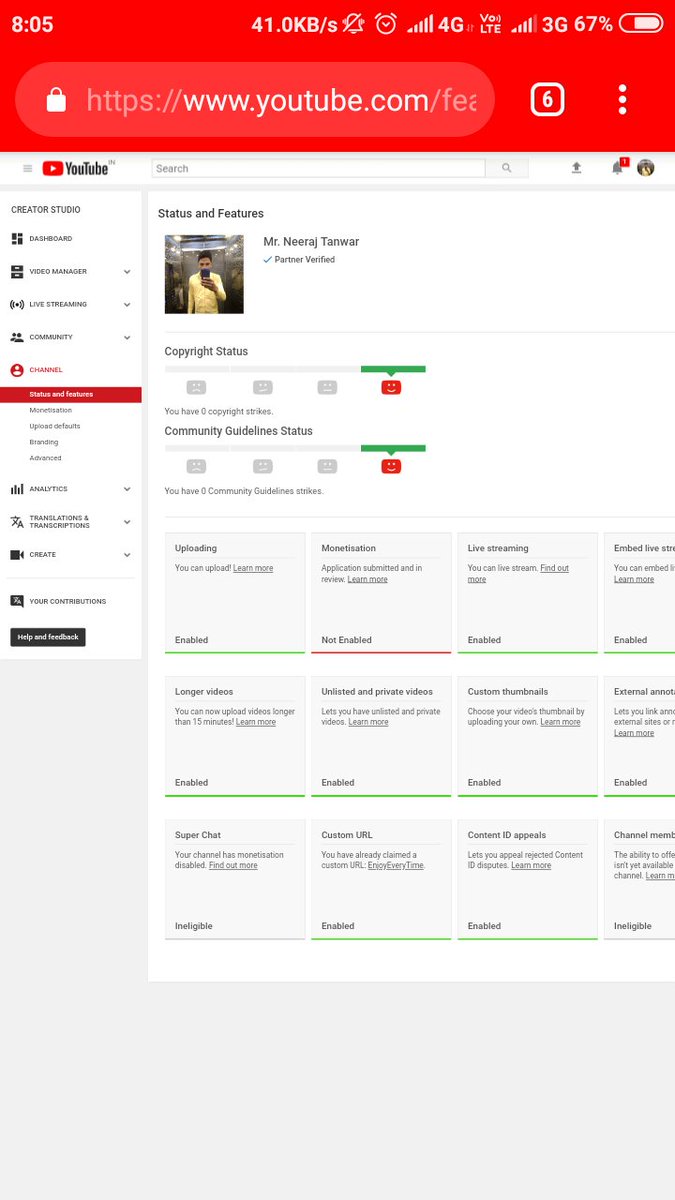Viewport: 675px width, 1200px height.
Task: Tap the alarm clock status icon
Action: pyautogui.click(x=386, y=24)
